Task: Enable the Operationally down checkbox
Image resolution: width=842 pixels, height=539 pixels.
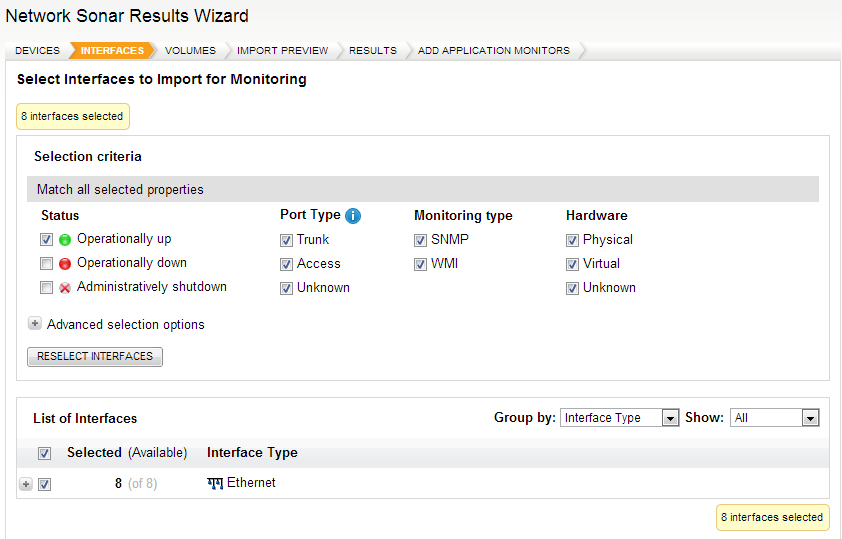Action: (46, 264)
